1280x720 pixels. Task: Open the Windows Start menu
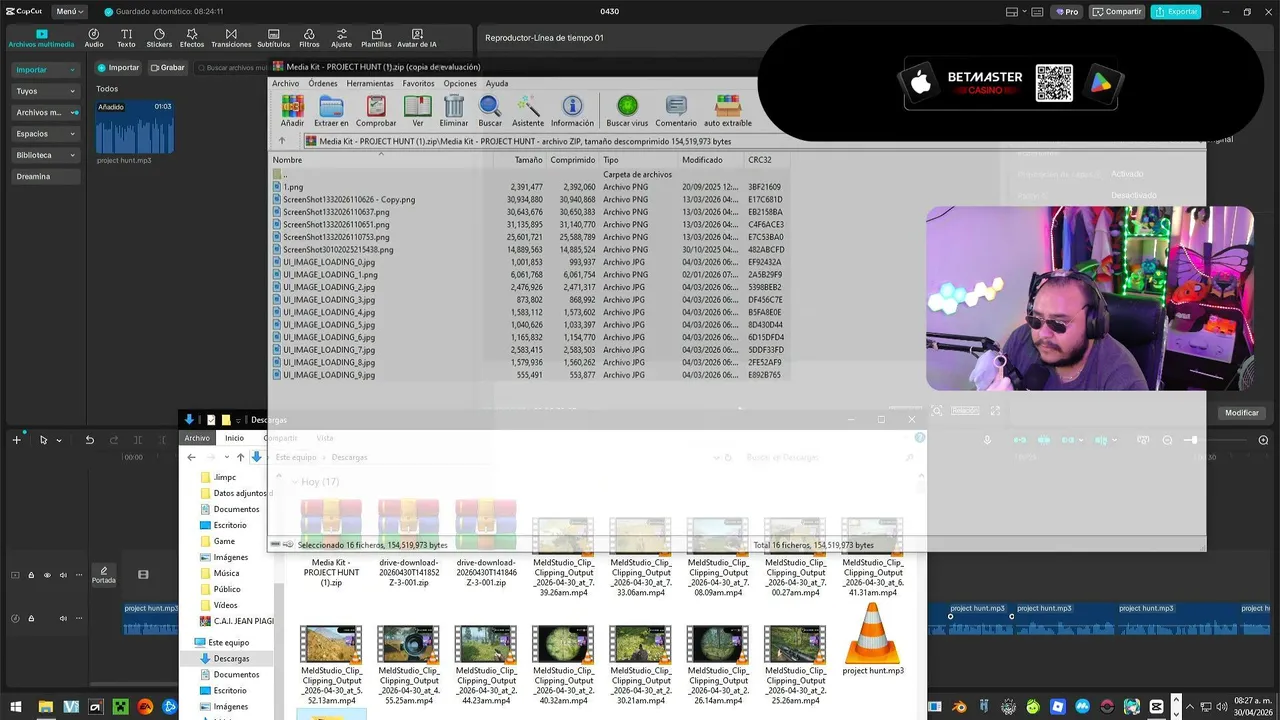17,707
